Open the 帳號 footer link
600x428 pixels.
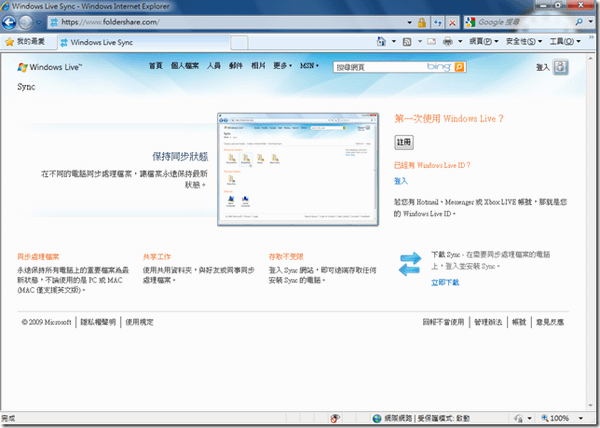[519, 322]
